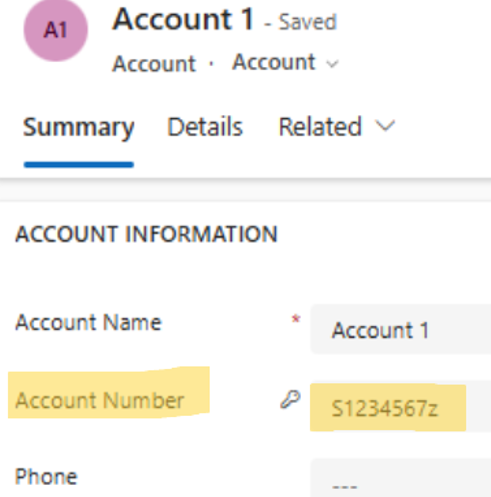
Task: Click the empty Phone input field
Action: pos(401,479)
